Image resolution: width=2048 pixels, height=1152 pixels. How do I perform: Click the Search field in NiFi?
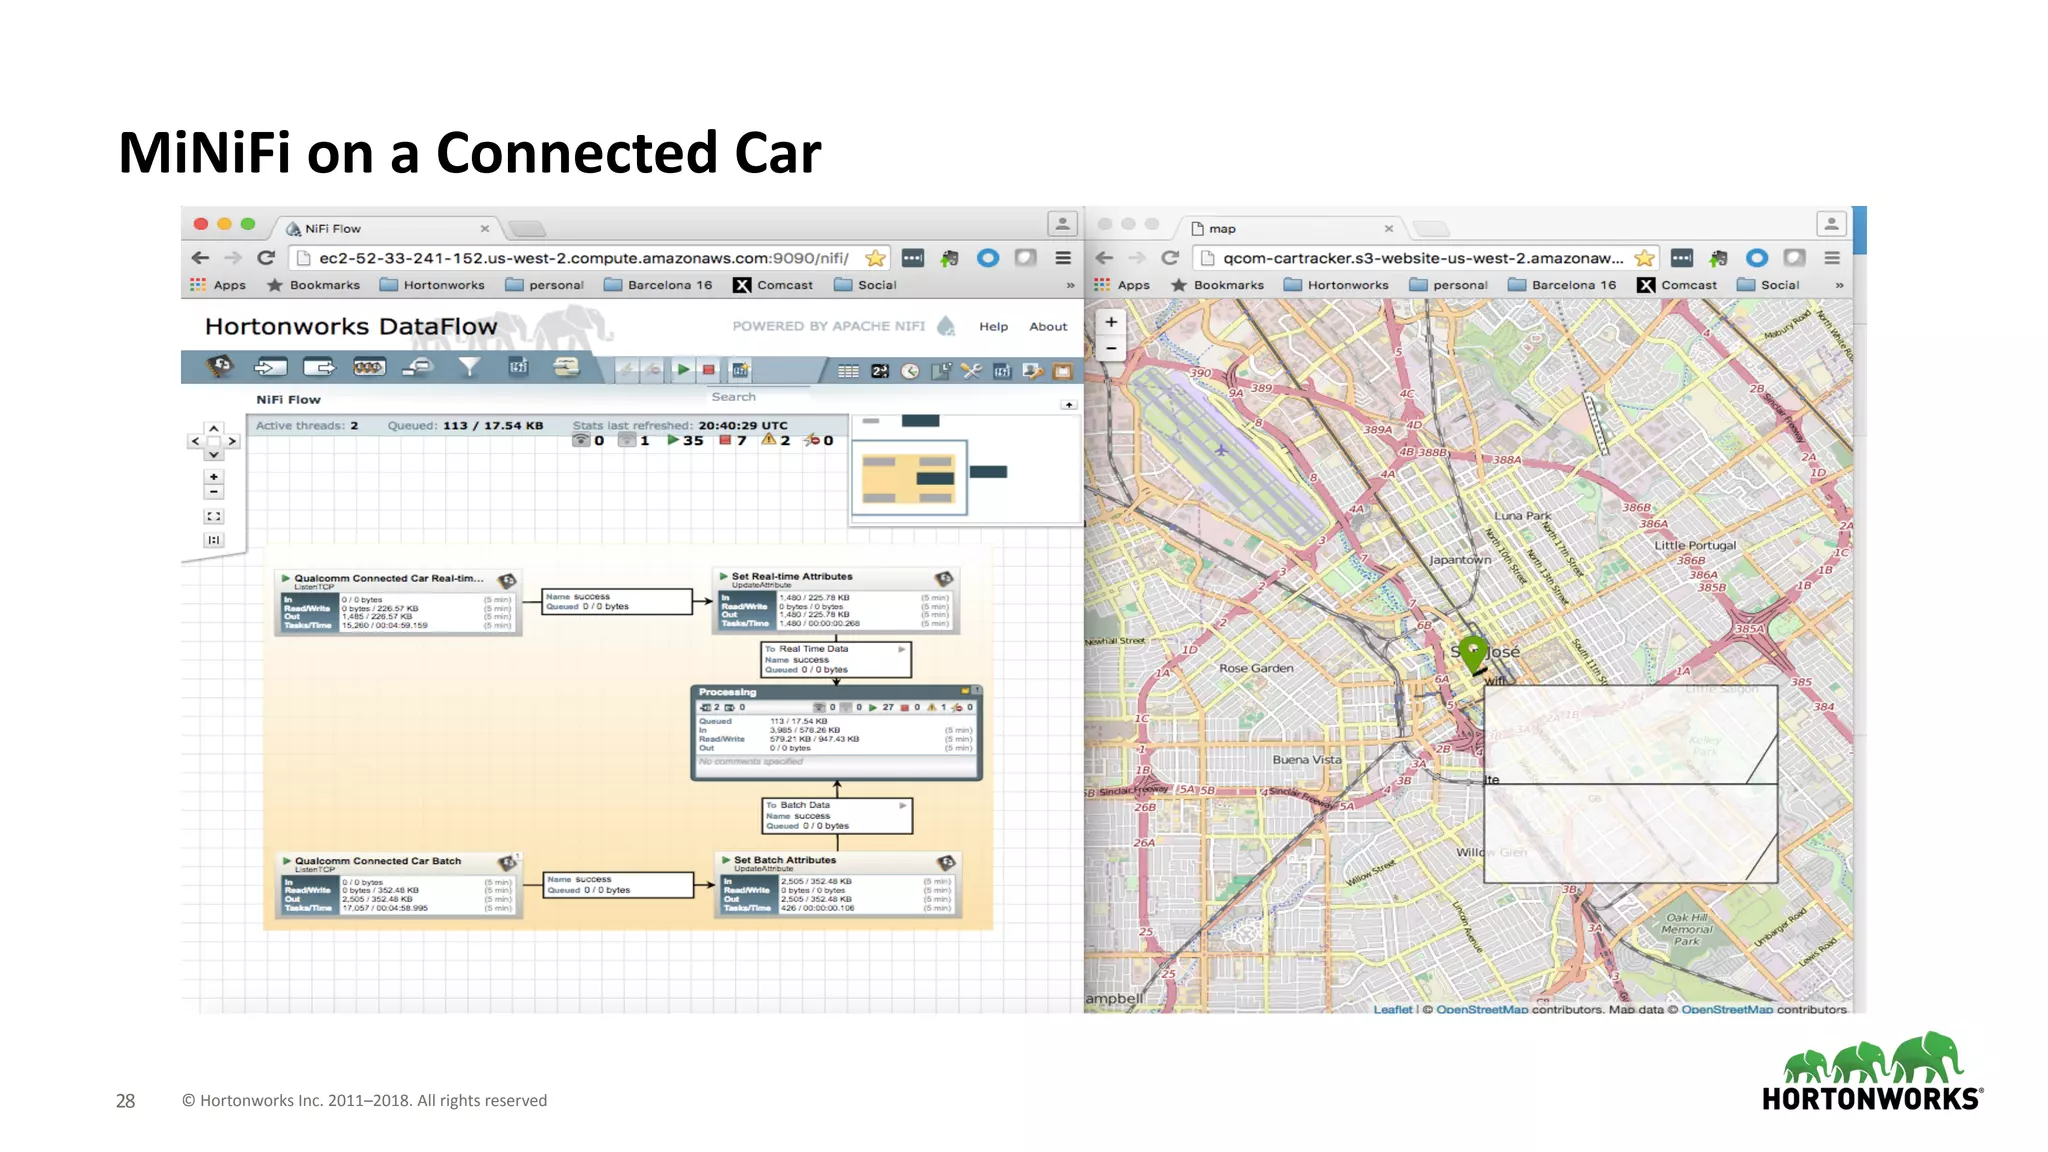[760, 397]
